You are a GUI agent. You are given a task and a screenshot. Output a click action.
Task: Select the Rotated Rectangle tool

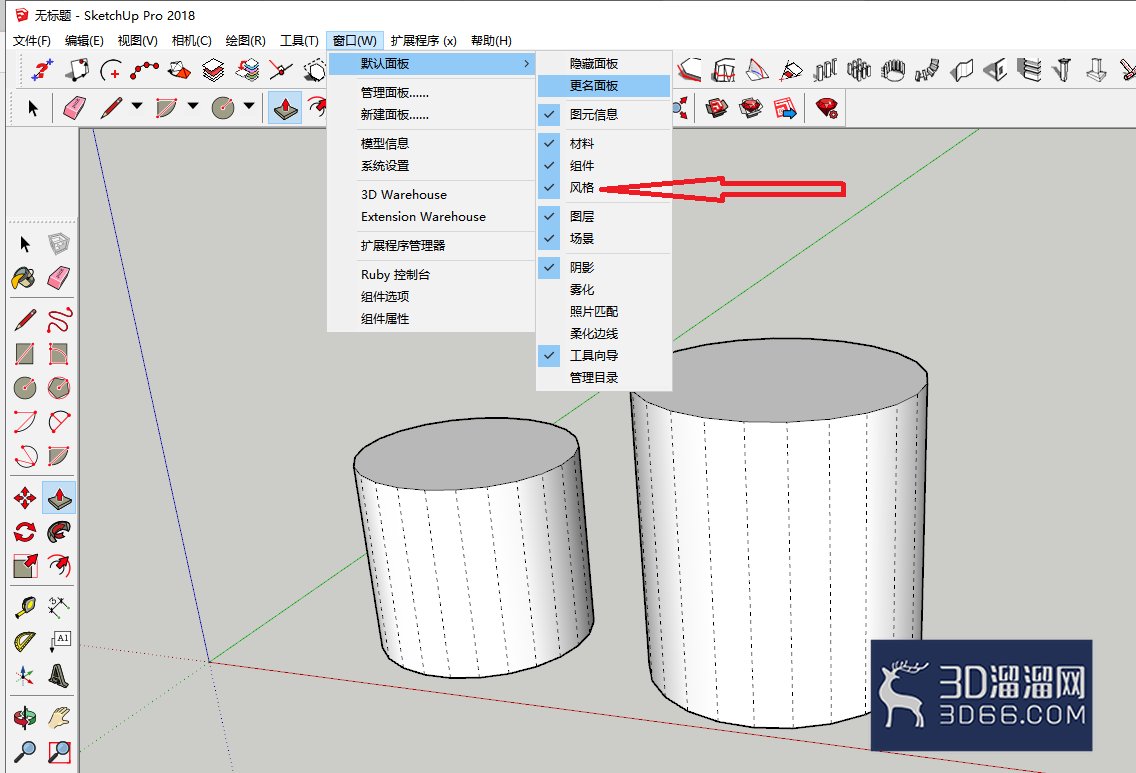click(59, 354)
